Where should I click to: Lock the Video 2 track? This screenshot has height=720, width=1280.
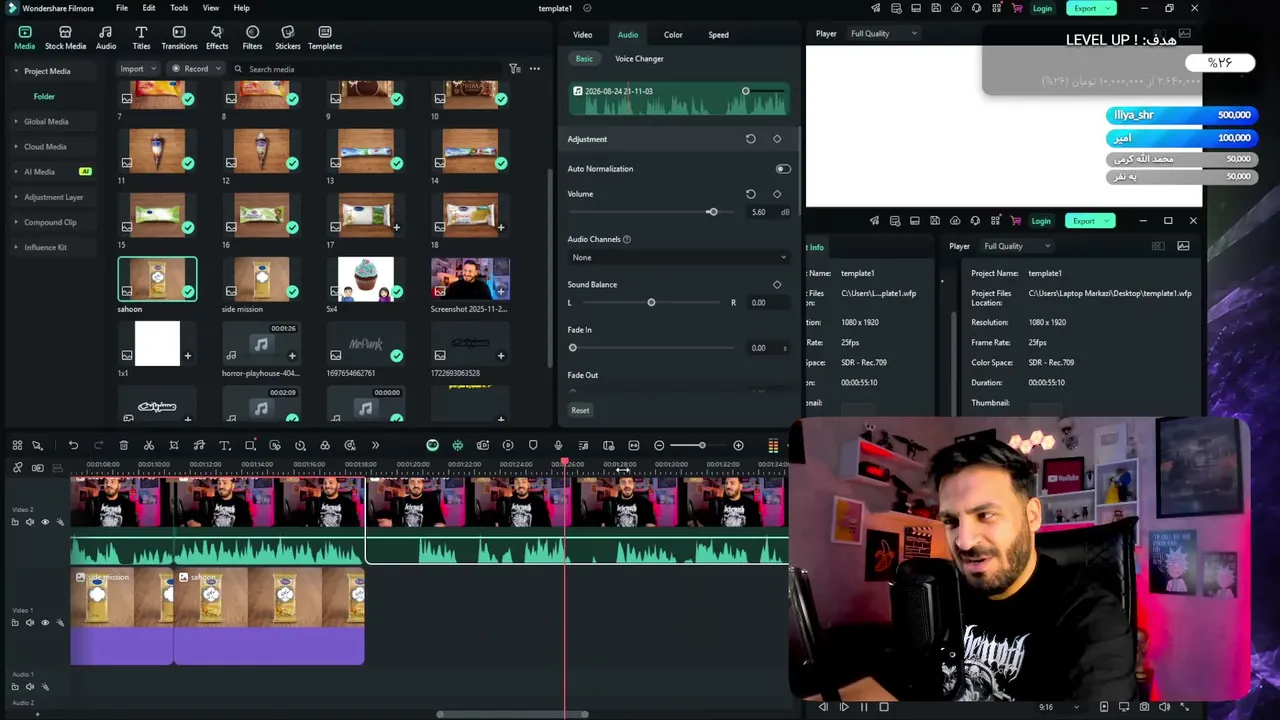click(15, 522)
